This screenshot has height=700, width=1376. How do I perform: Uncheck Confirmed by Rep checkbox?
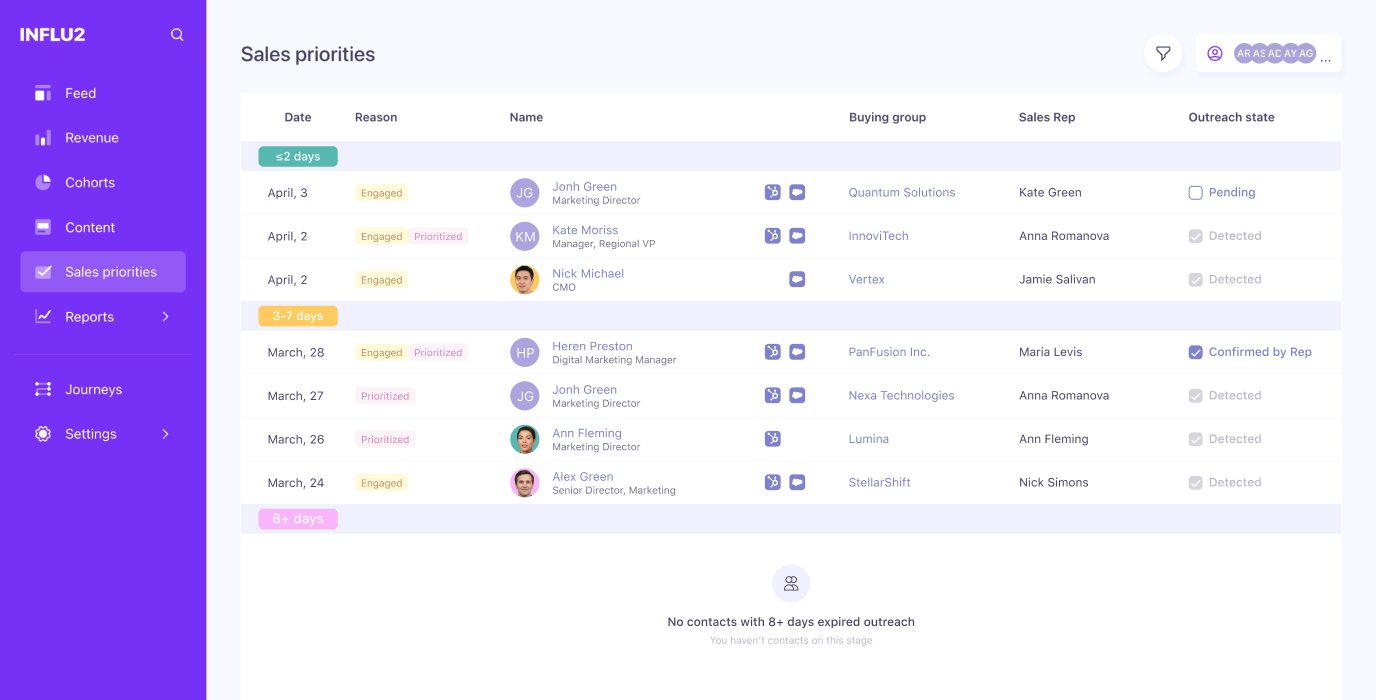point(1195,352)
